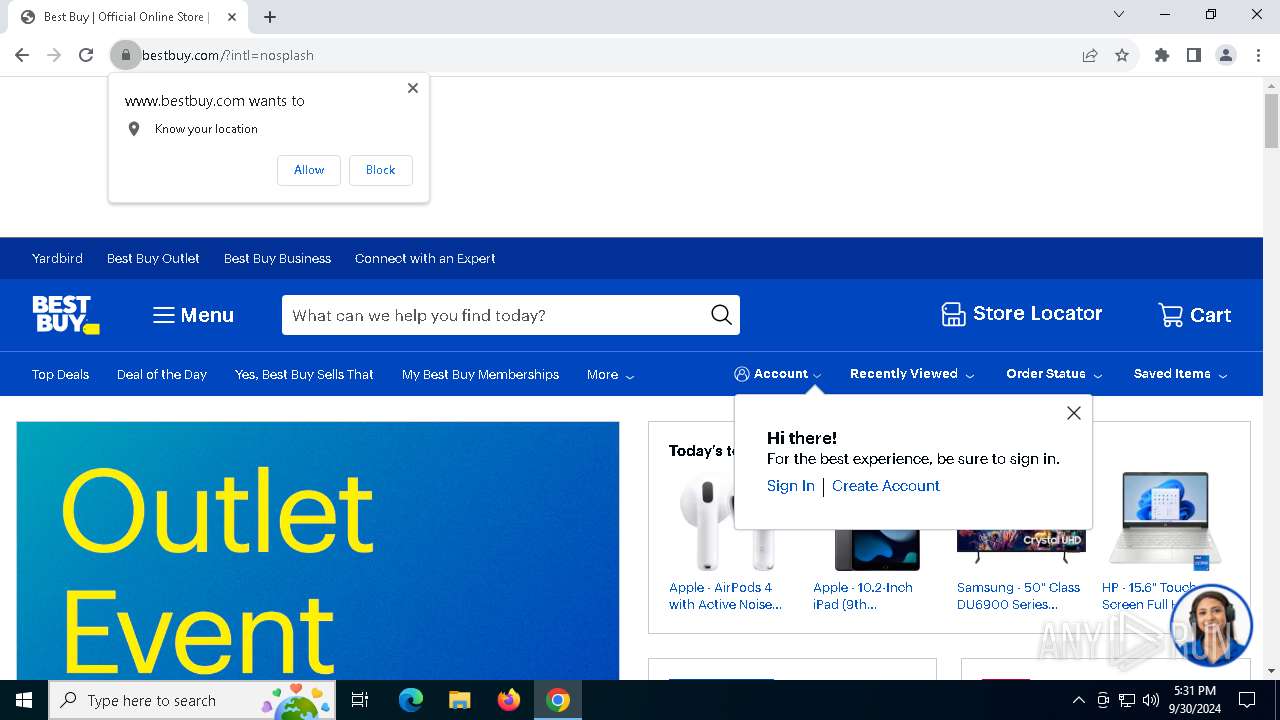Launch Microsoft Edge from taskbar

pyautogui.click(x=411, y=700)
